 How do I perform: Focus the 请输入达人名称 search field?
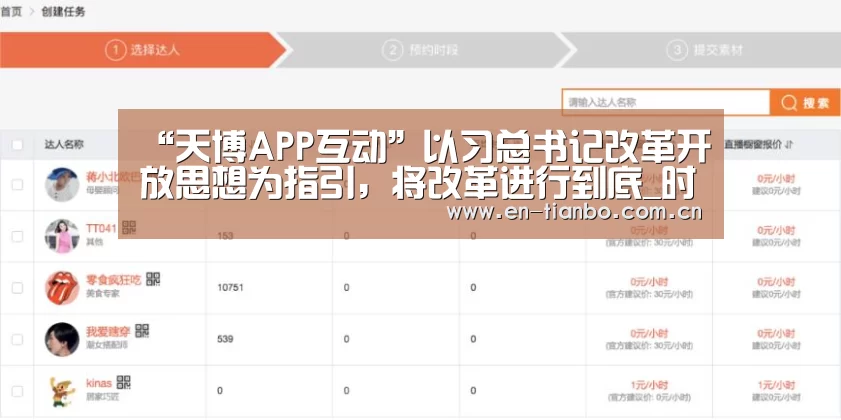point(666,102)
